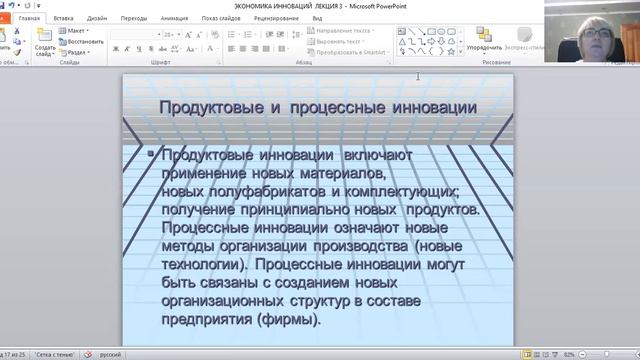
Task: Open the Переходы ribbon tab
Action: coord(133,18)
